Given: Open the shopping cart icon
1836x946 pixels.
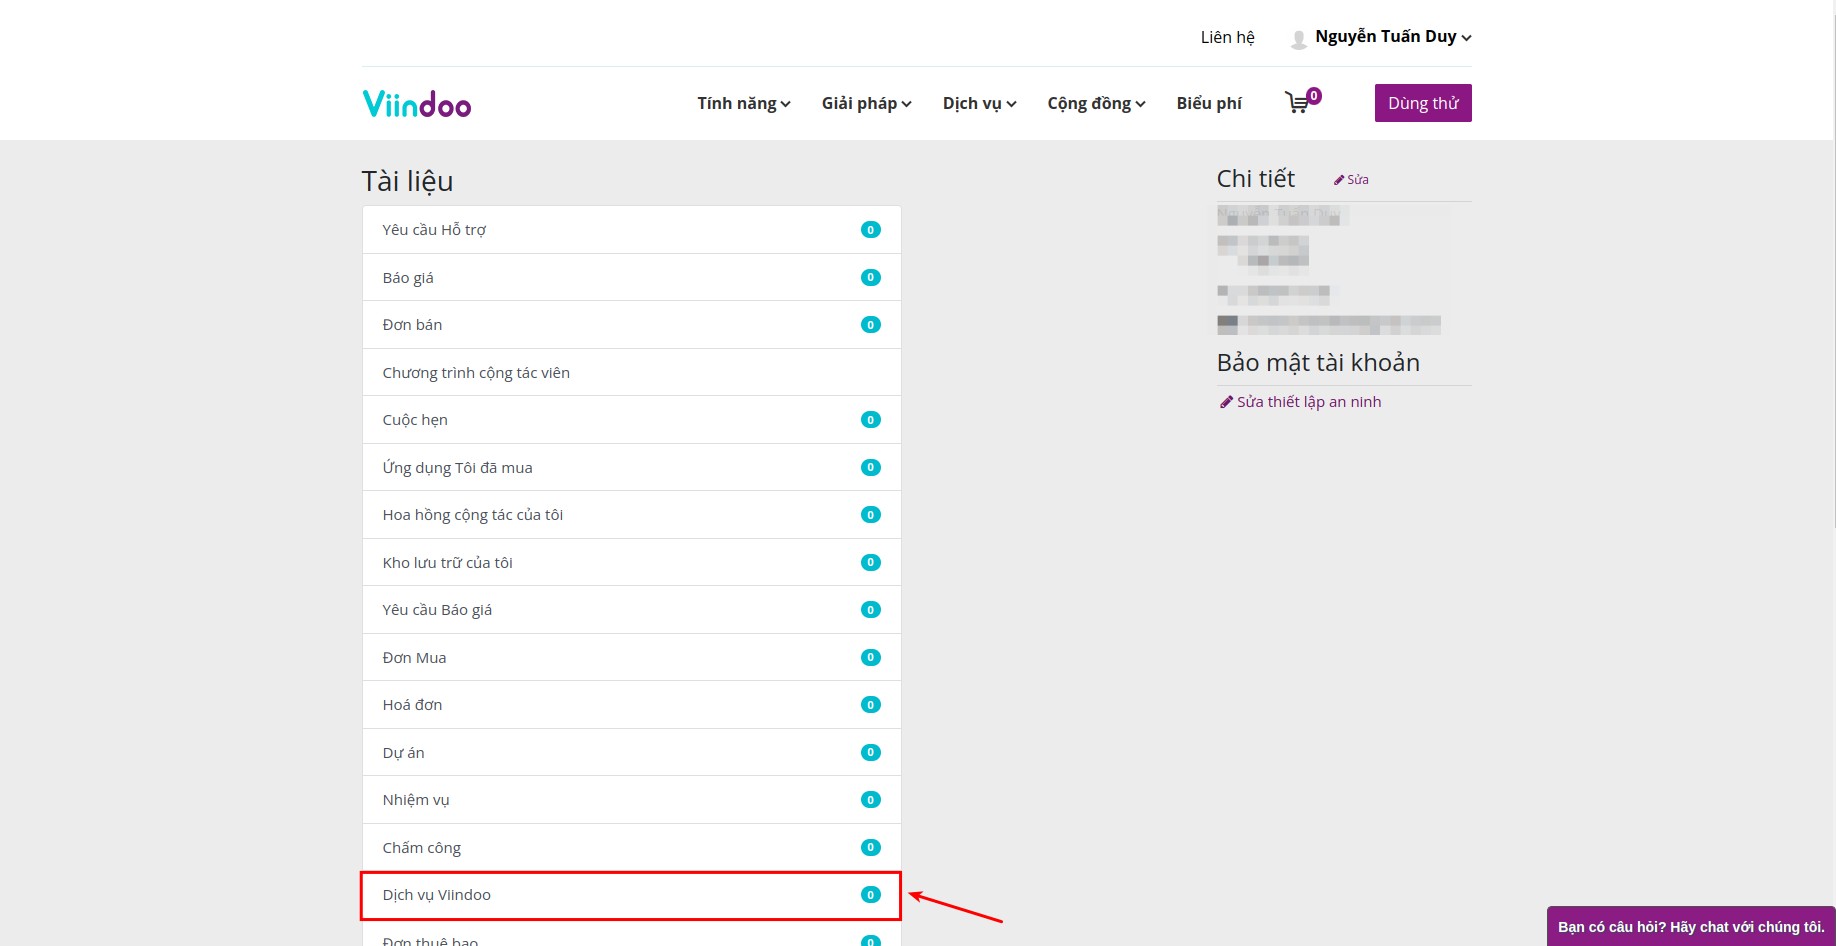Looking at the screenshot, I should 1297,103.
